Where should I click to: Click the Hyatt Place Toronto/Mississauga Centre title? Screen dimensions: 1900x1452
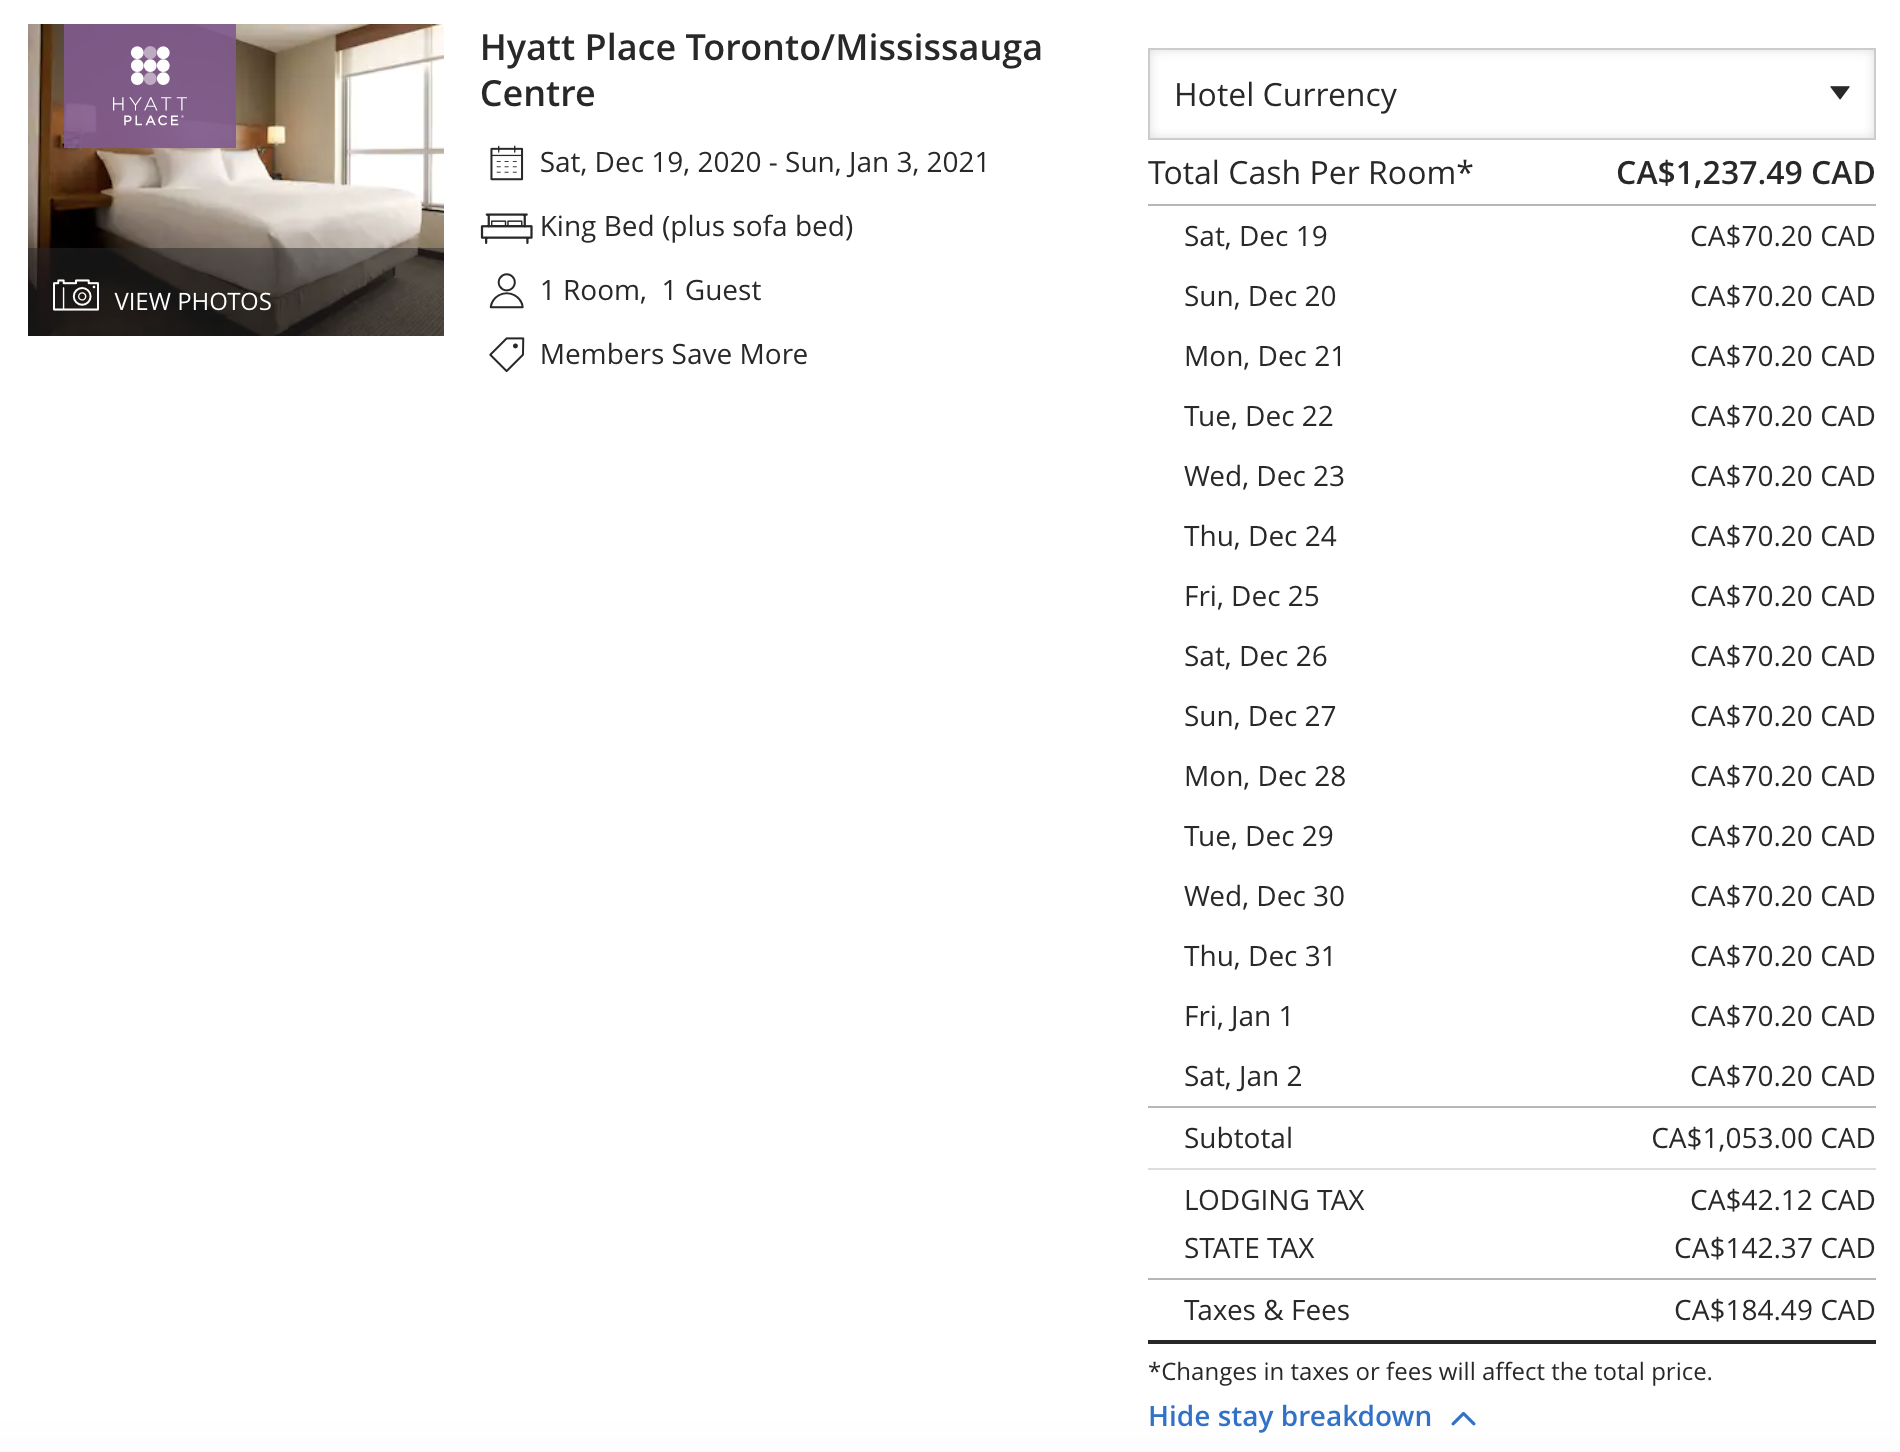click(760, 70)
